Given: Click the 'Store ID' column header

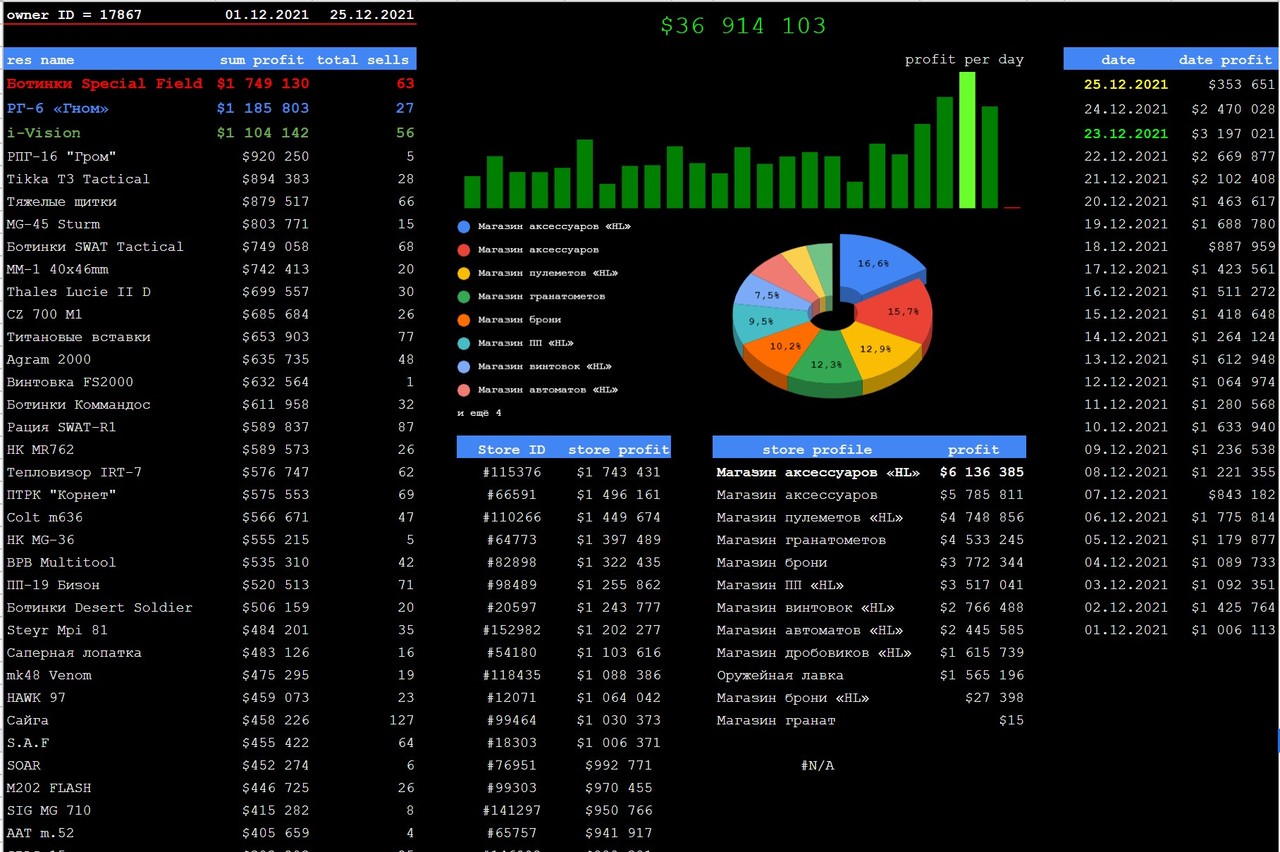Looking at the screenshot, I should (x=511, y=450).
